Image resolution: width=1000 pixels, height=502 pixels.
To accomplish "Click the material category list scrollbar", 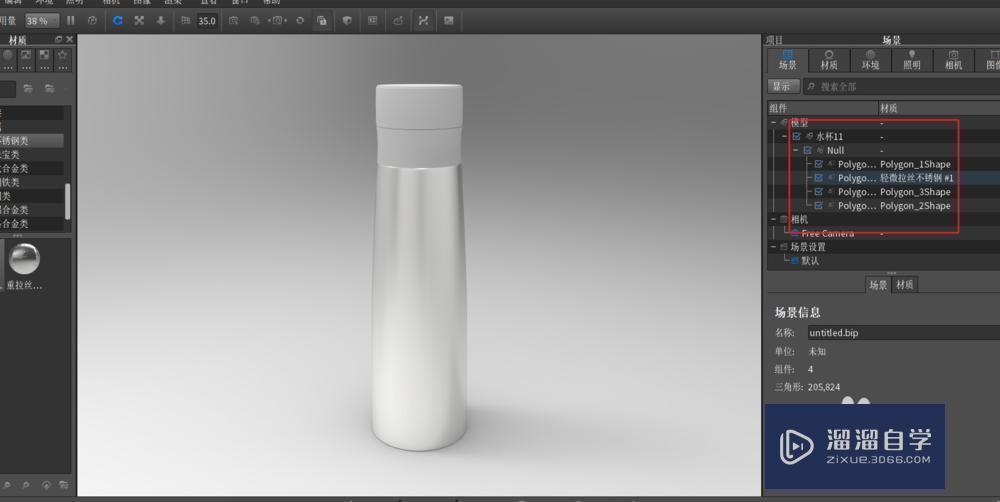I will (68, 202).
